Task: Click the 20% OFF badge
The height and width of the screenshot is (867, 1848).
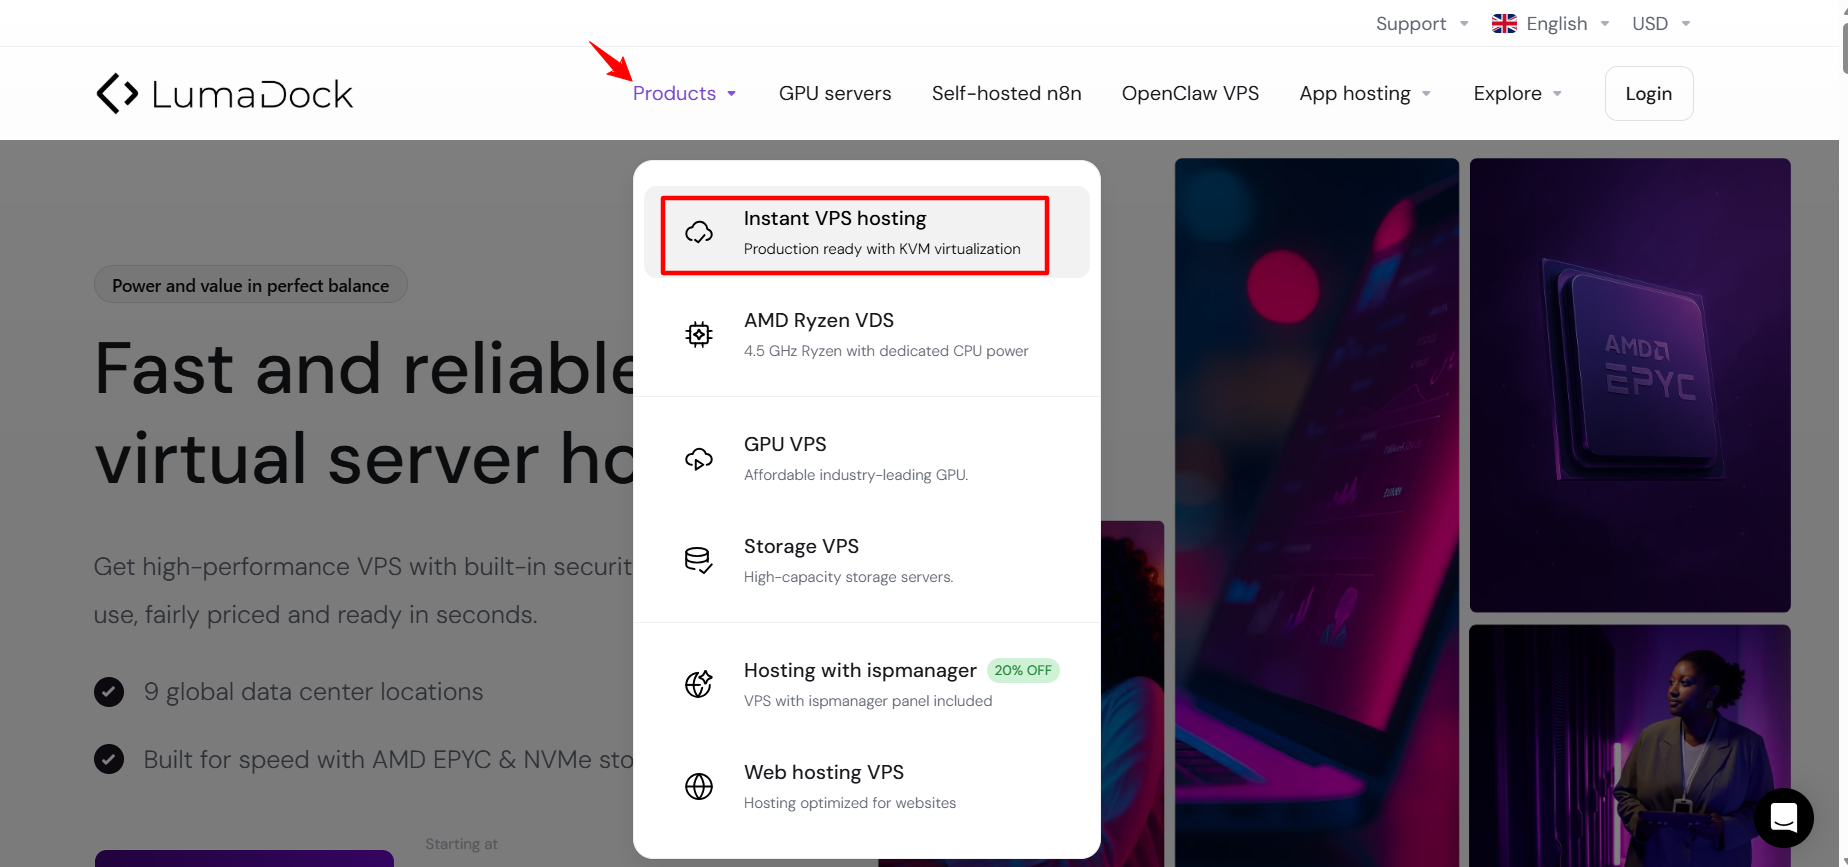Action: point(1023,670)
